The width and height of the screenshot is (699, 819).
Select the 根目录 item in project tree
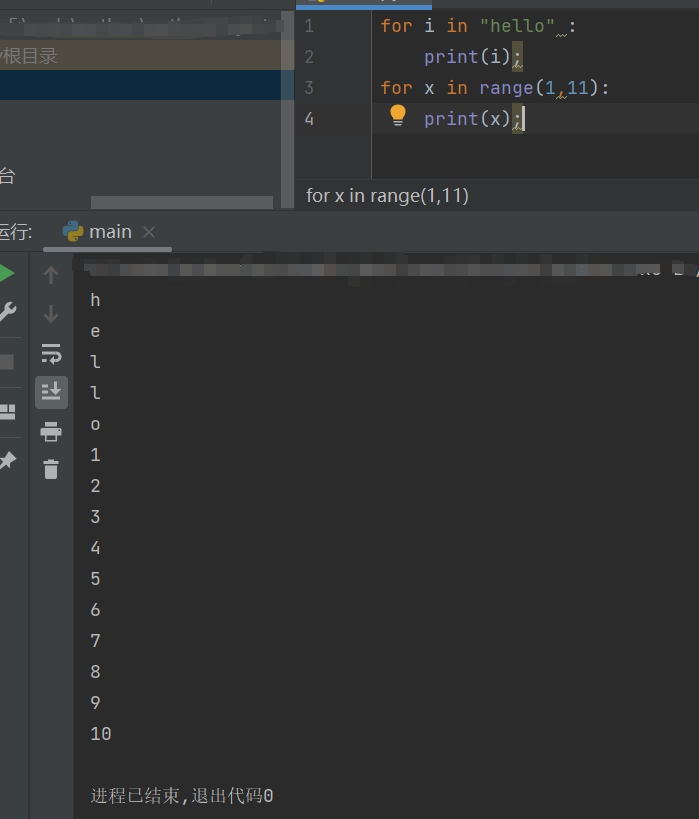[30, 56]
